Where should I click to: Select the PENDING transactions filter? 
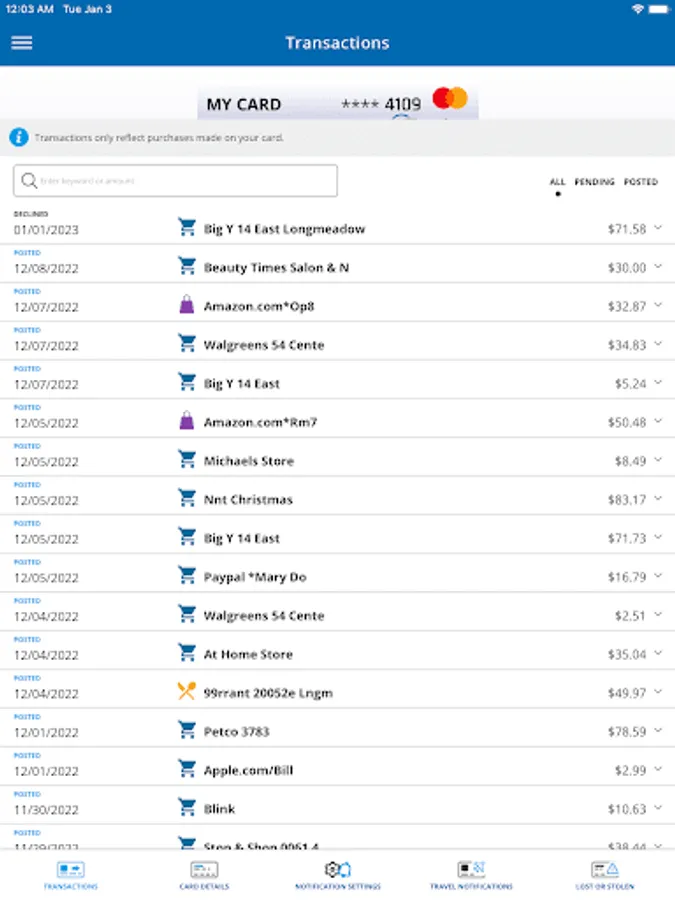click(x=595, y=182)
